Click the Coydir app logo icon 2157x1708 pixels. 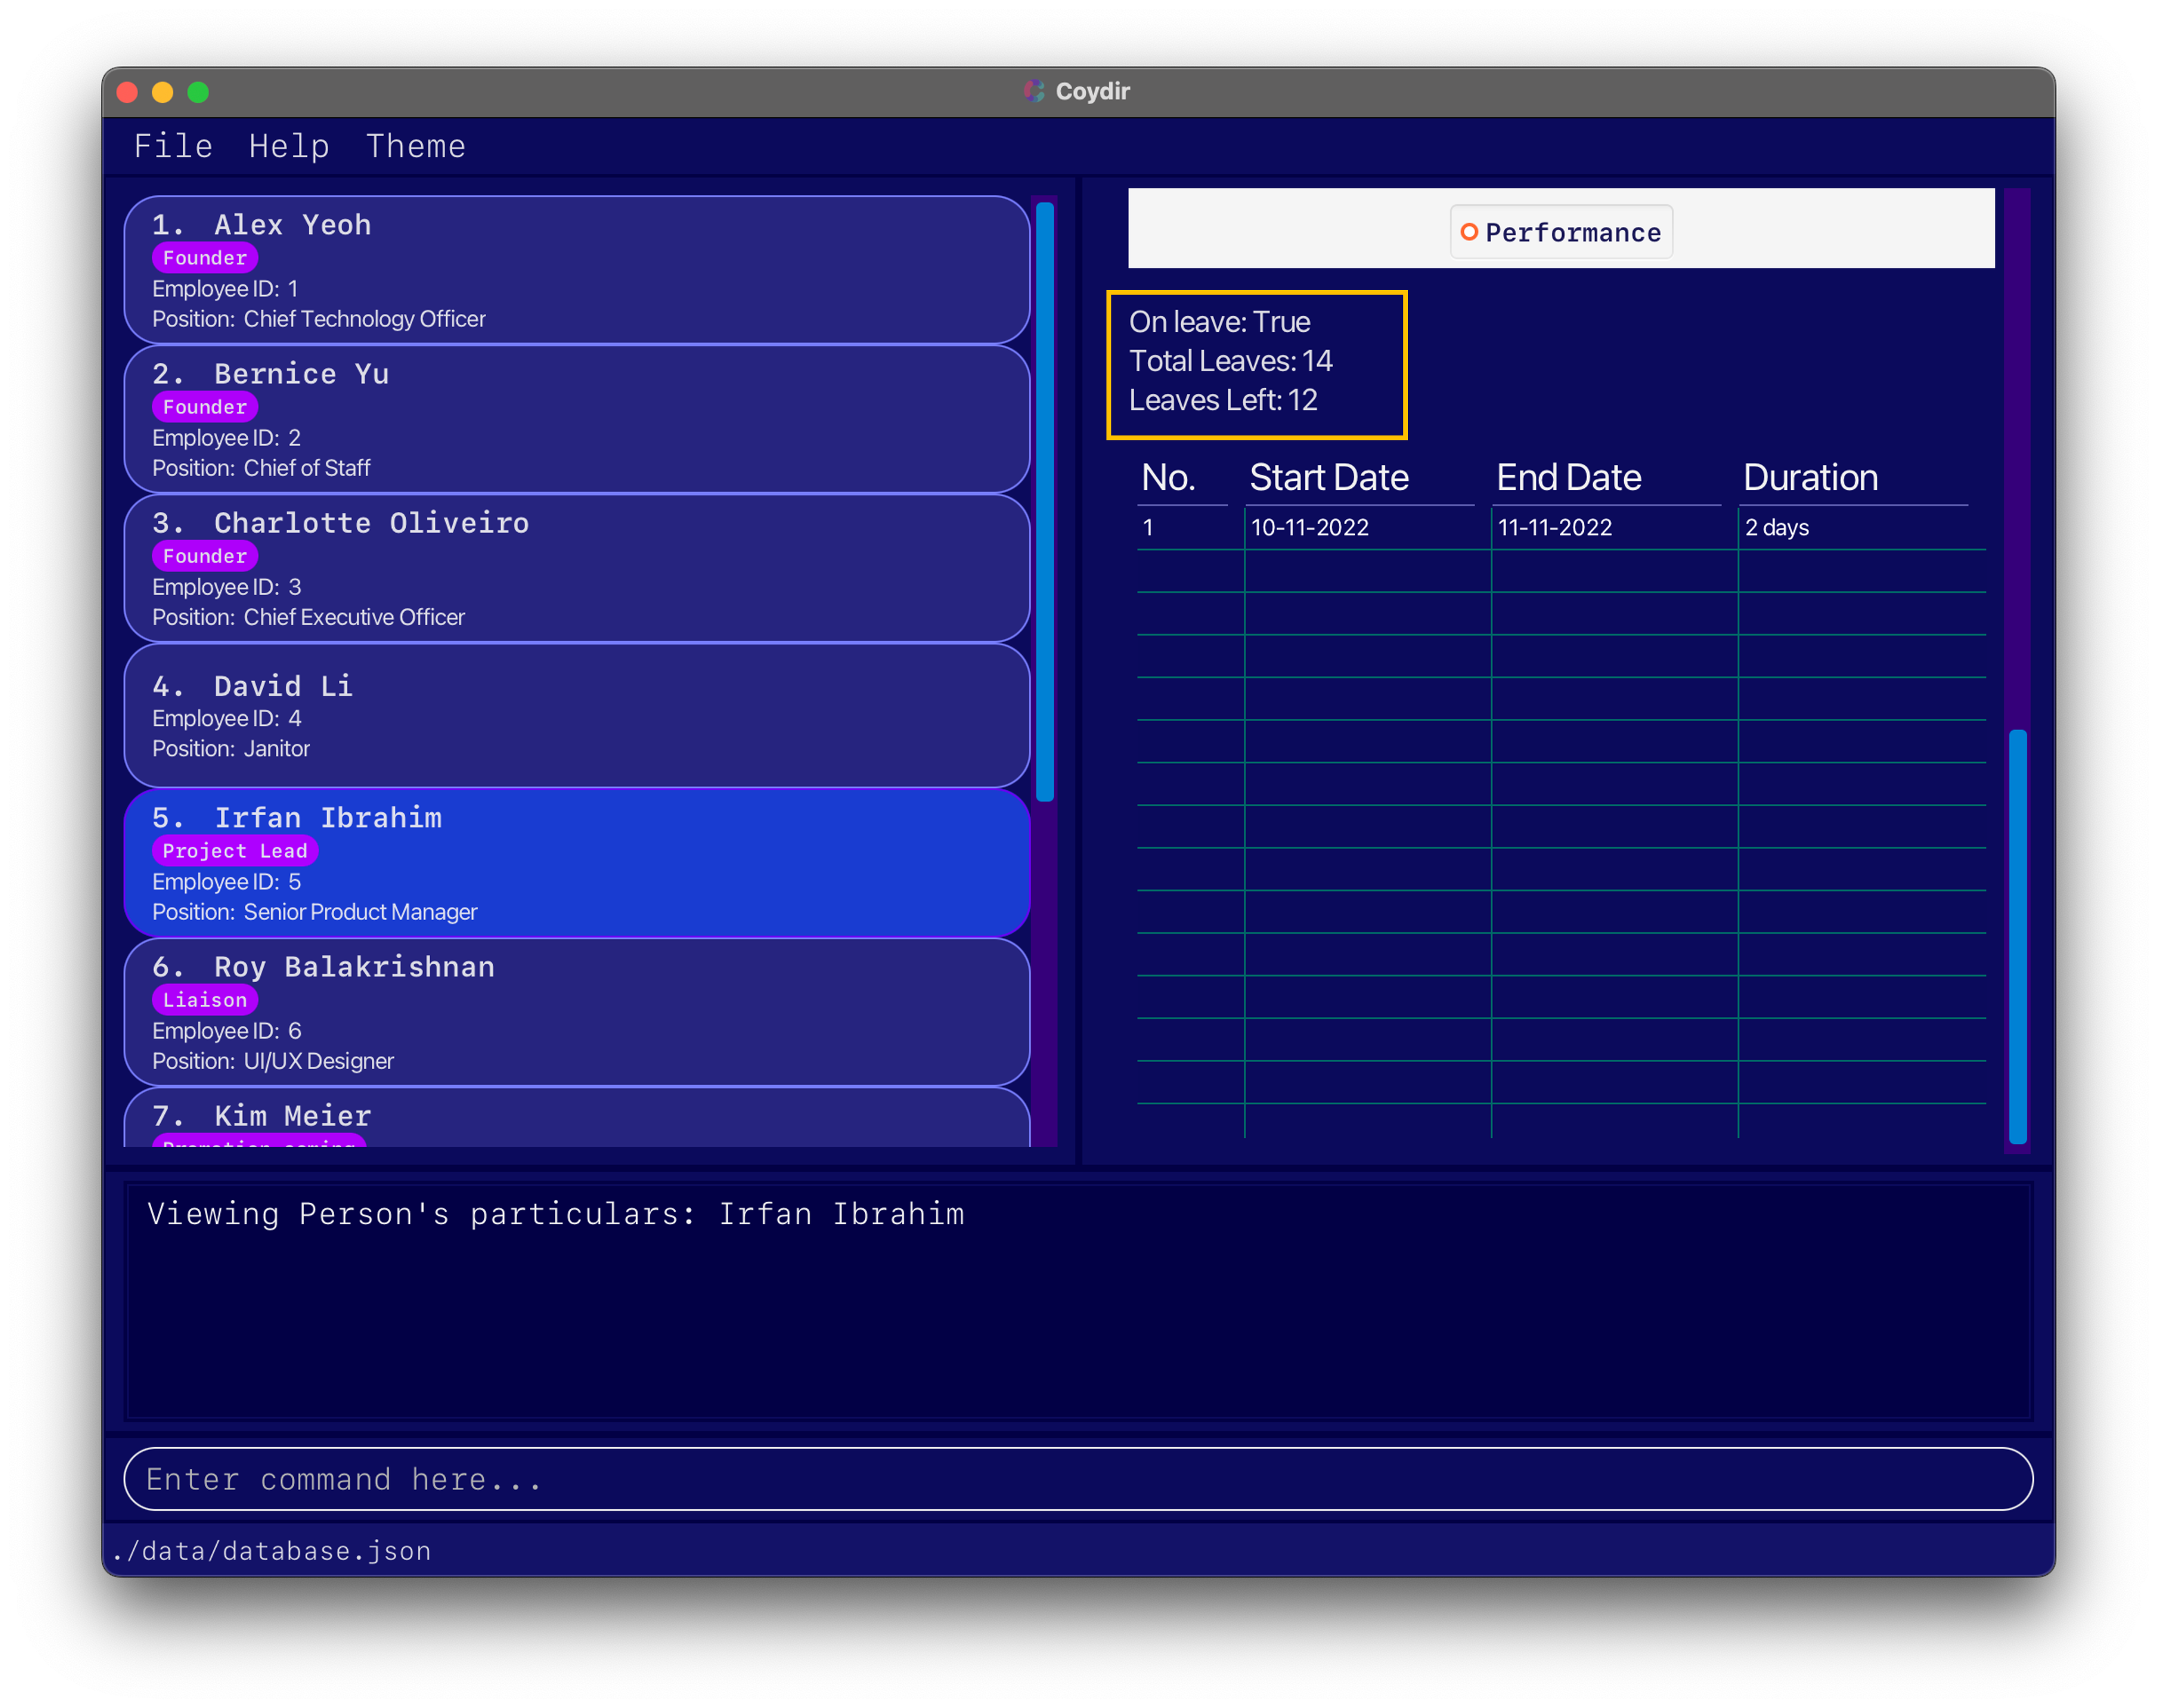click(x=1035, y=91)
